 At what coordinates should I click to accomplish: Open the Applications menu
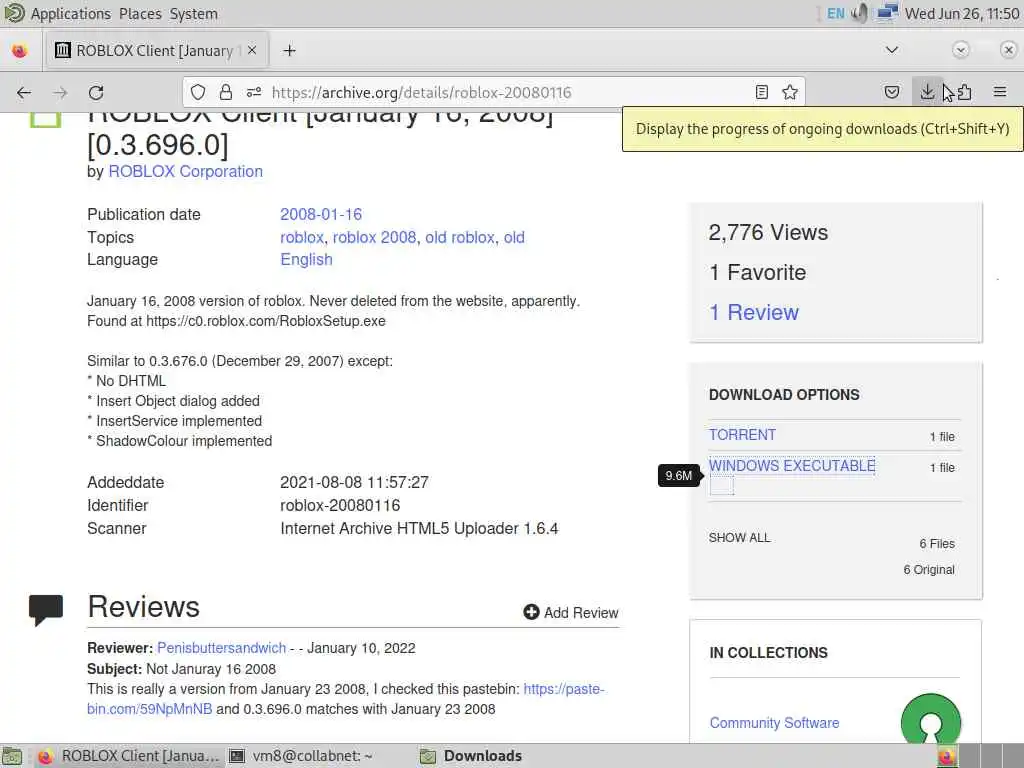(x=71, y=14)
